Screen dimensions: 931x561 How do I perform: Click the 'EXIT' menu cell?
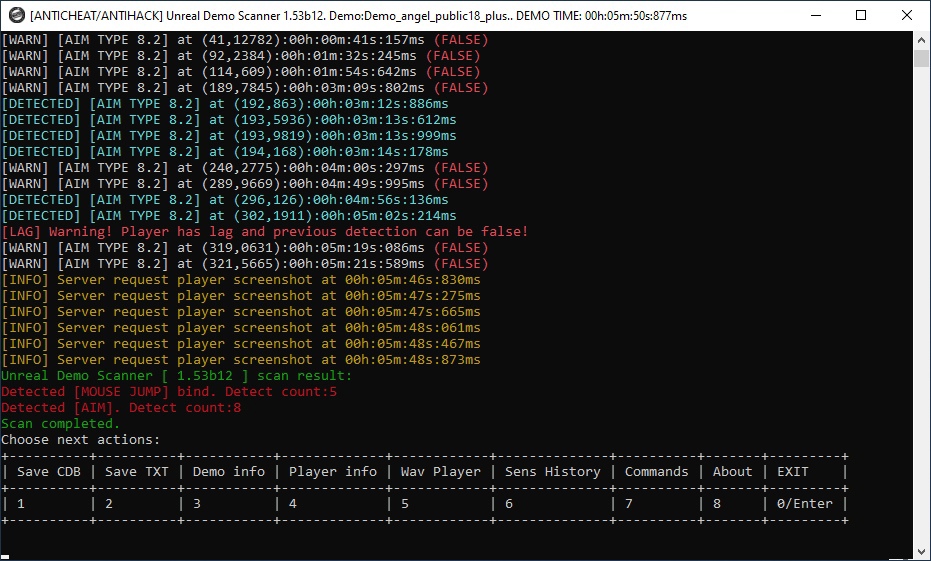tap(793, 472)
